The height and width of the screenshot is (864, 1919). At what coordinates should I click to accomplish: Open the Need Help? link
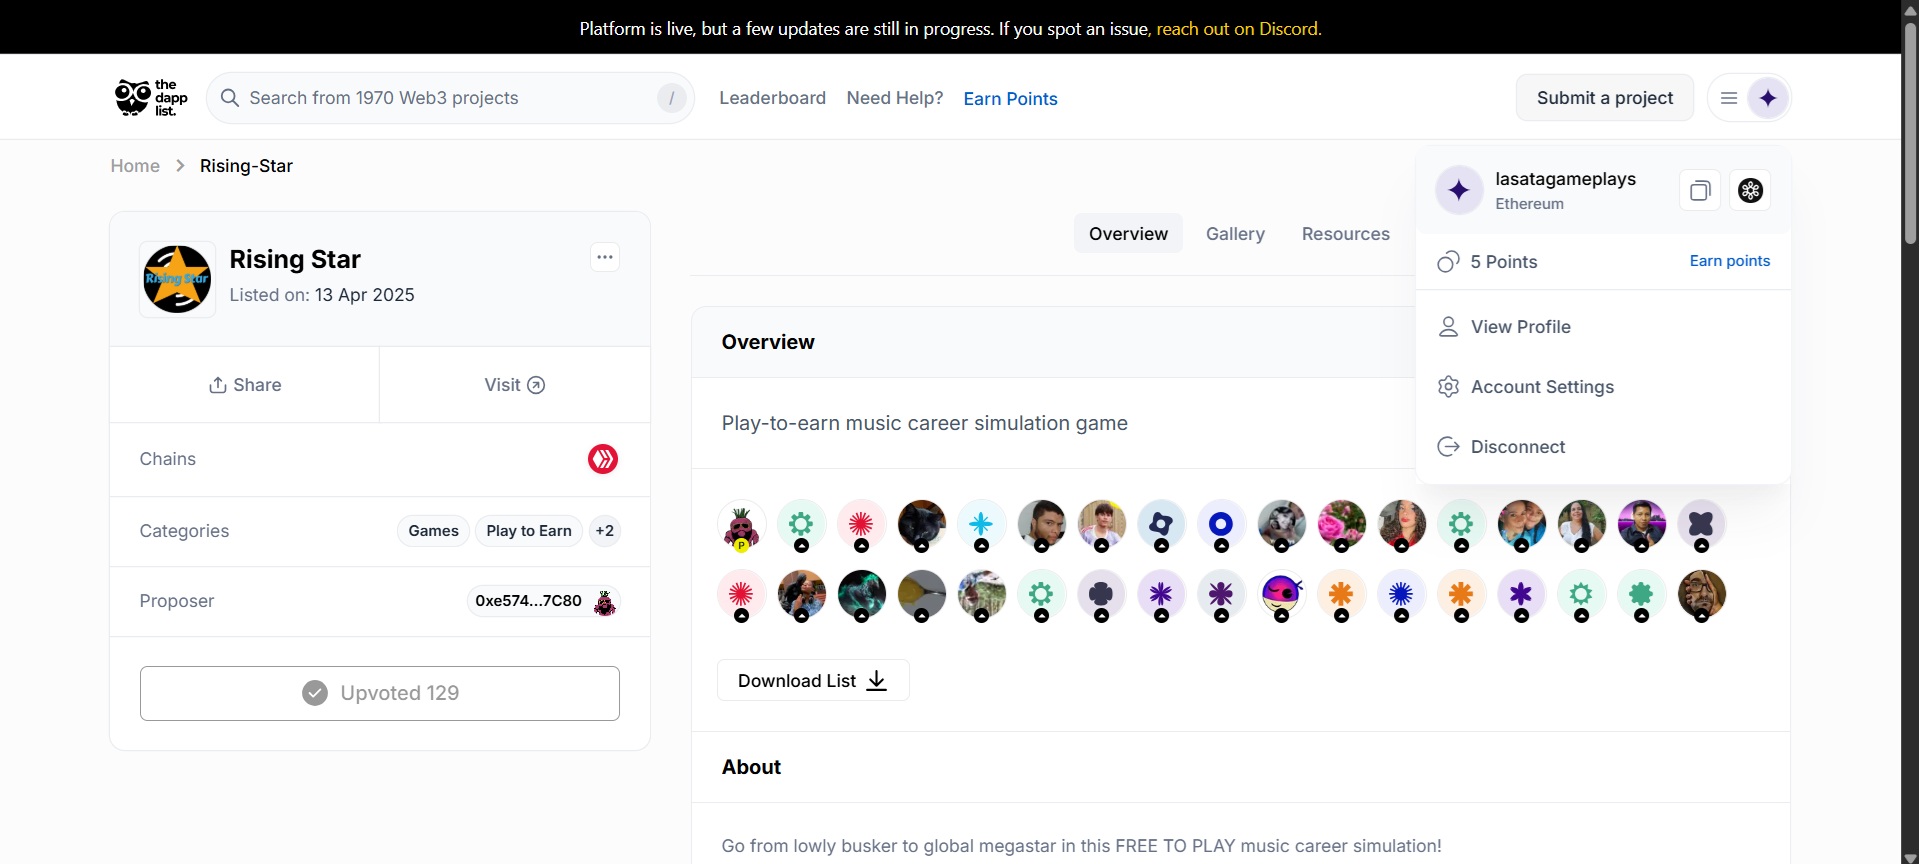(895, 98)
